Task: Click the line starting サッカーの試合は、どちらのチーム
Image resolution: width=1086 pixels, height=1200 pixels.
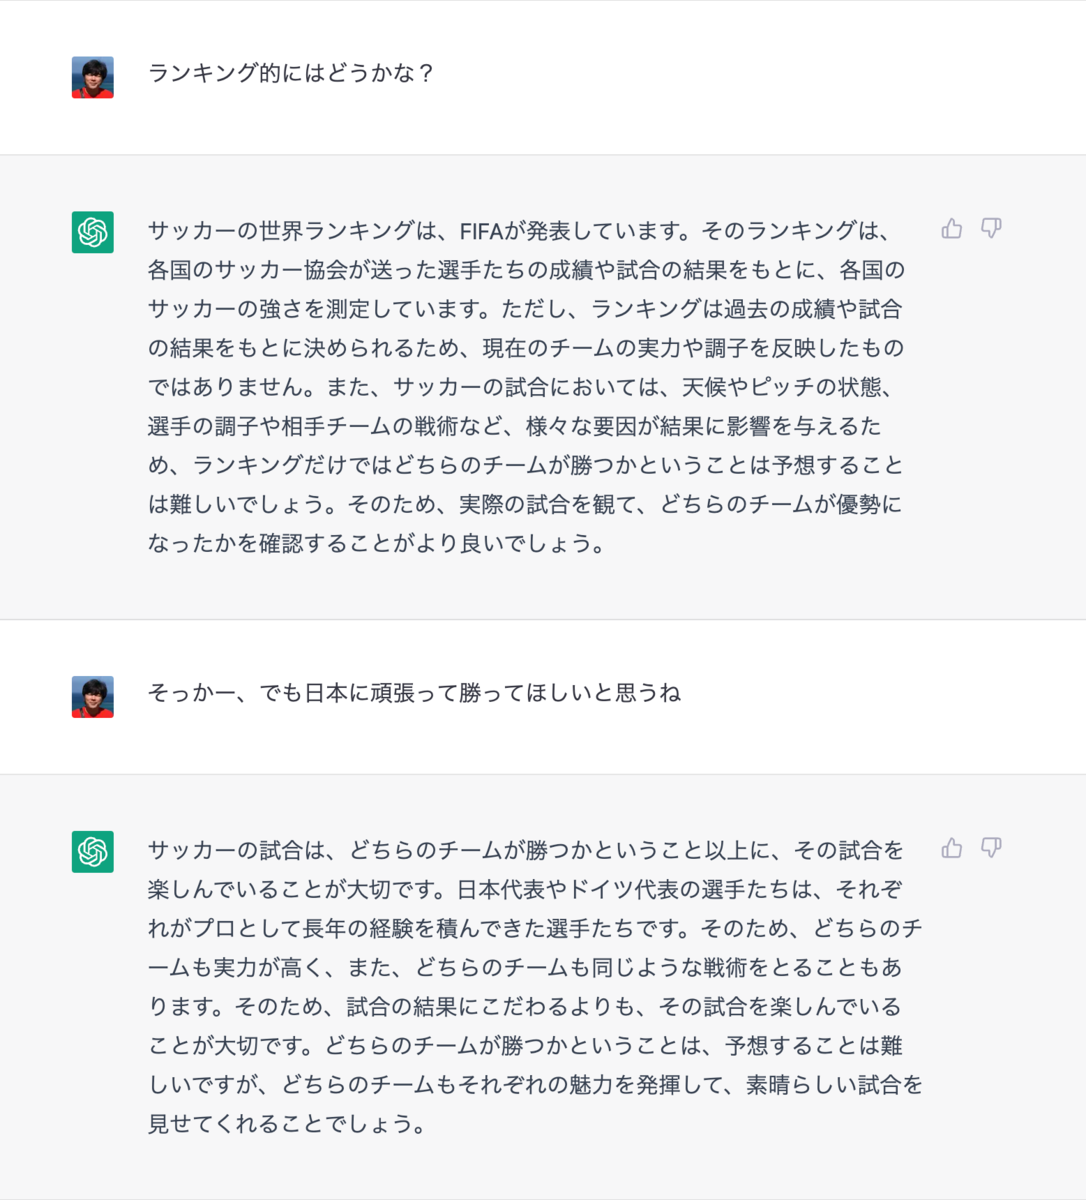Action: click(526, 850)
